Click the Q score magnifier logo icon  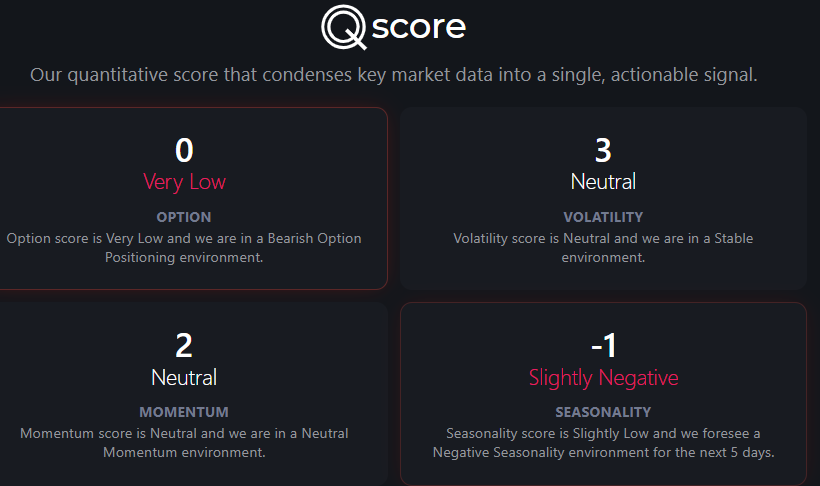click(x=344, y=27)
